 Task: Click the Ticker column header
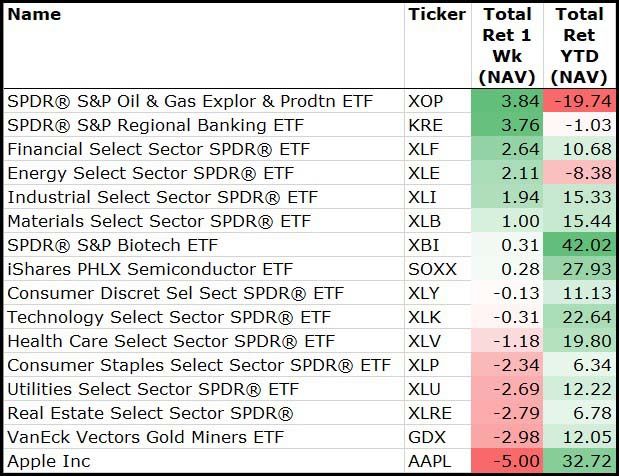point(437,15)
